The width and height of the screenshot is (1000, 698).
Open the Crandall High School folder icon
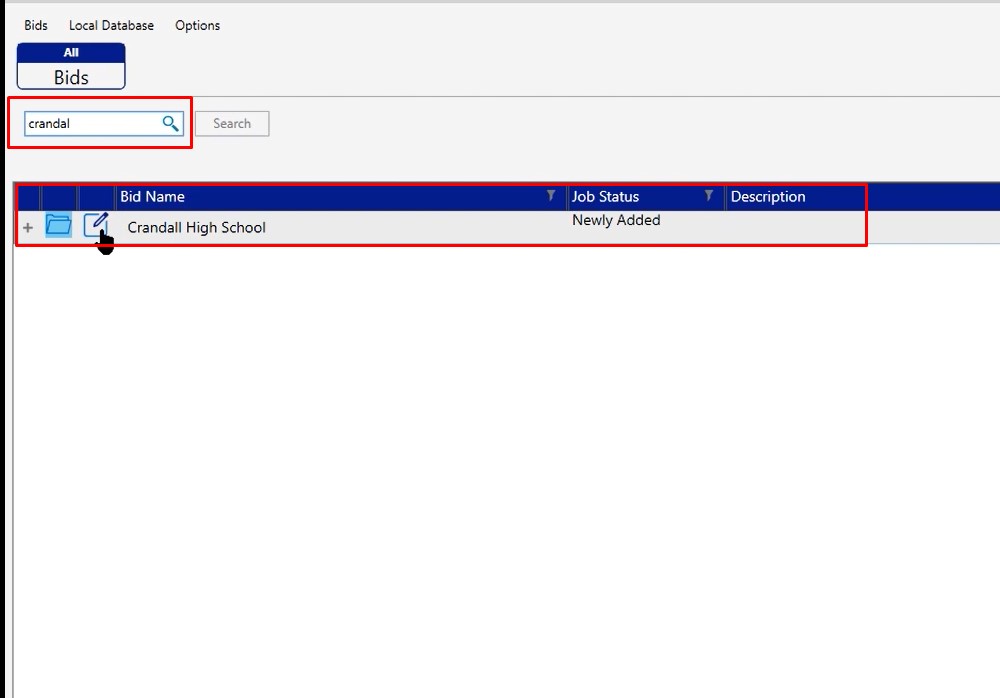pyautogui.click(x=59, y=225)
